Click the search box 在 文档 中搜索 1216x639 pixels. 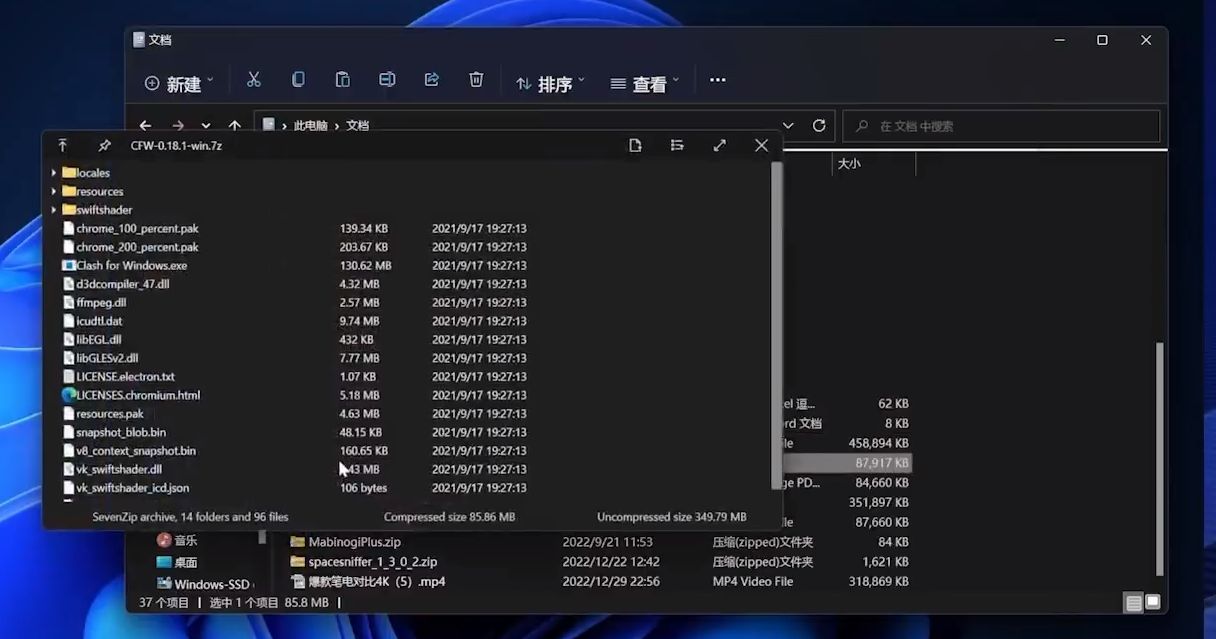(1002, 126)
